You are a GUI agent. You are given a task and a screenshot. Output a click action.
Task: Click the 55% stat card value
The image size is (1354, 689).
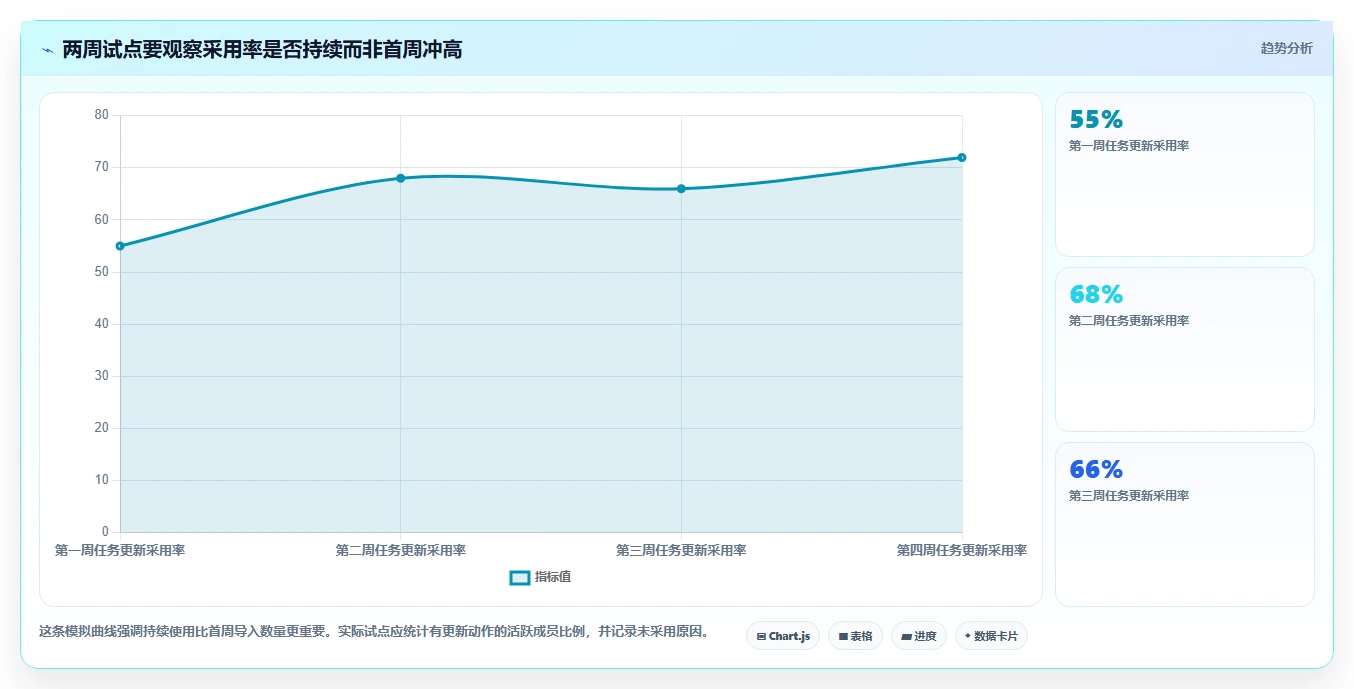pyautogui.click(x=1096, y=120)
